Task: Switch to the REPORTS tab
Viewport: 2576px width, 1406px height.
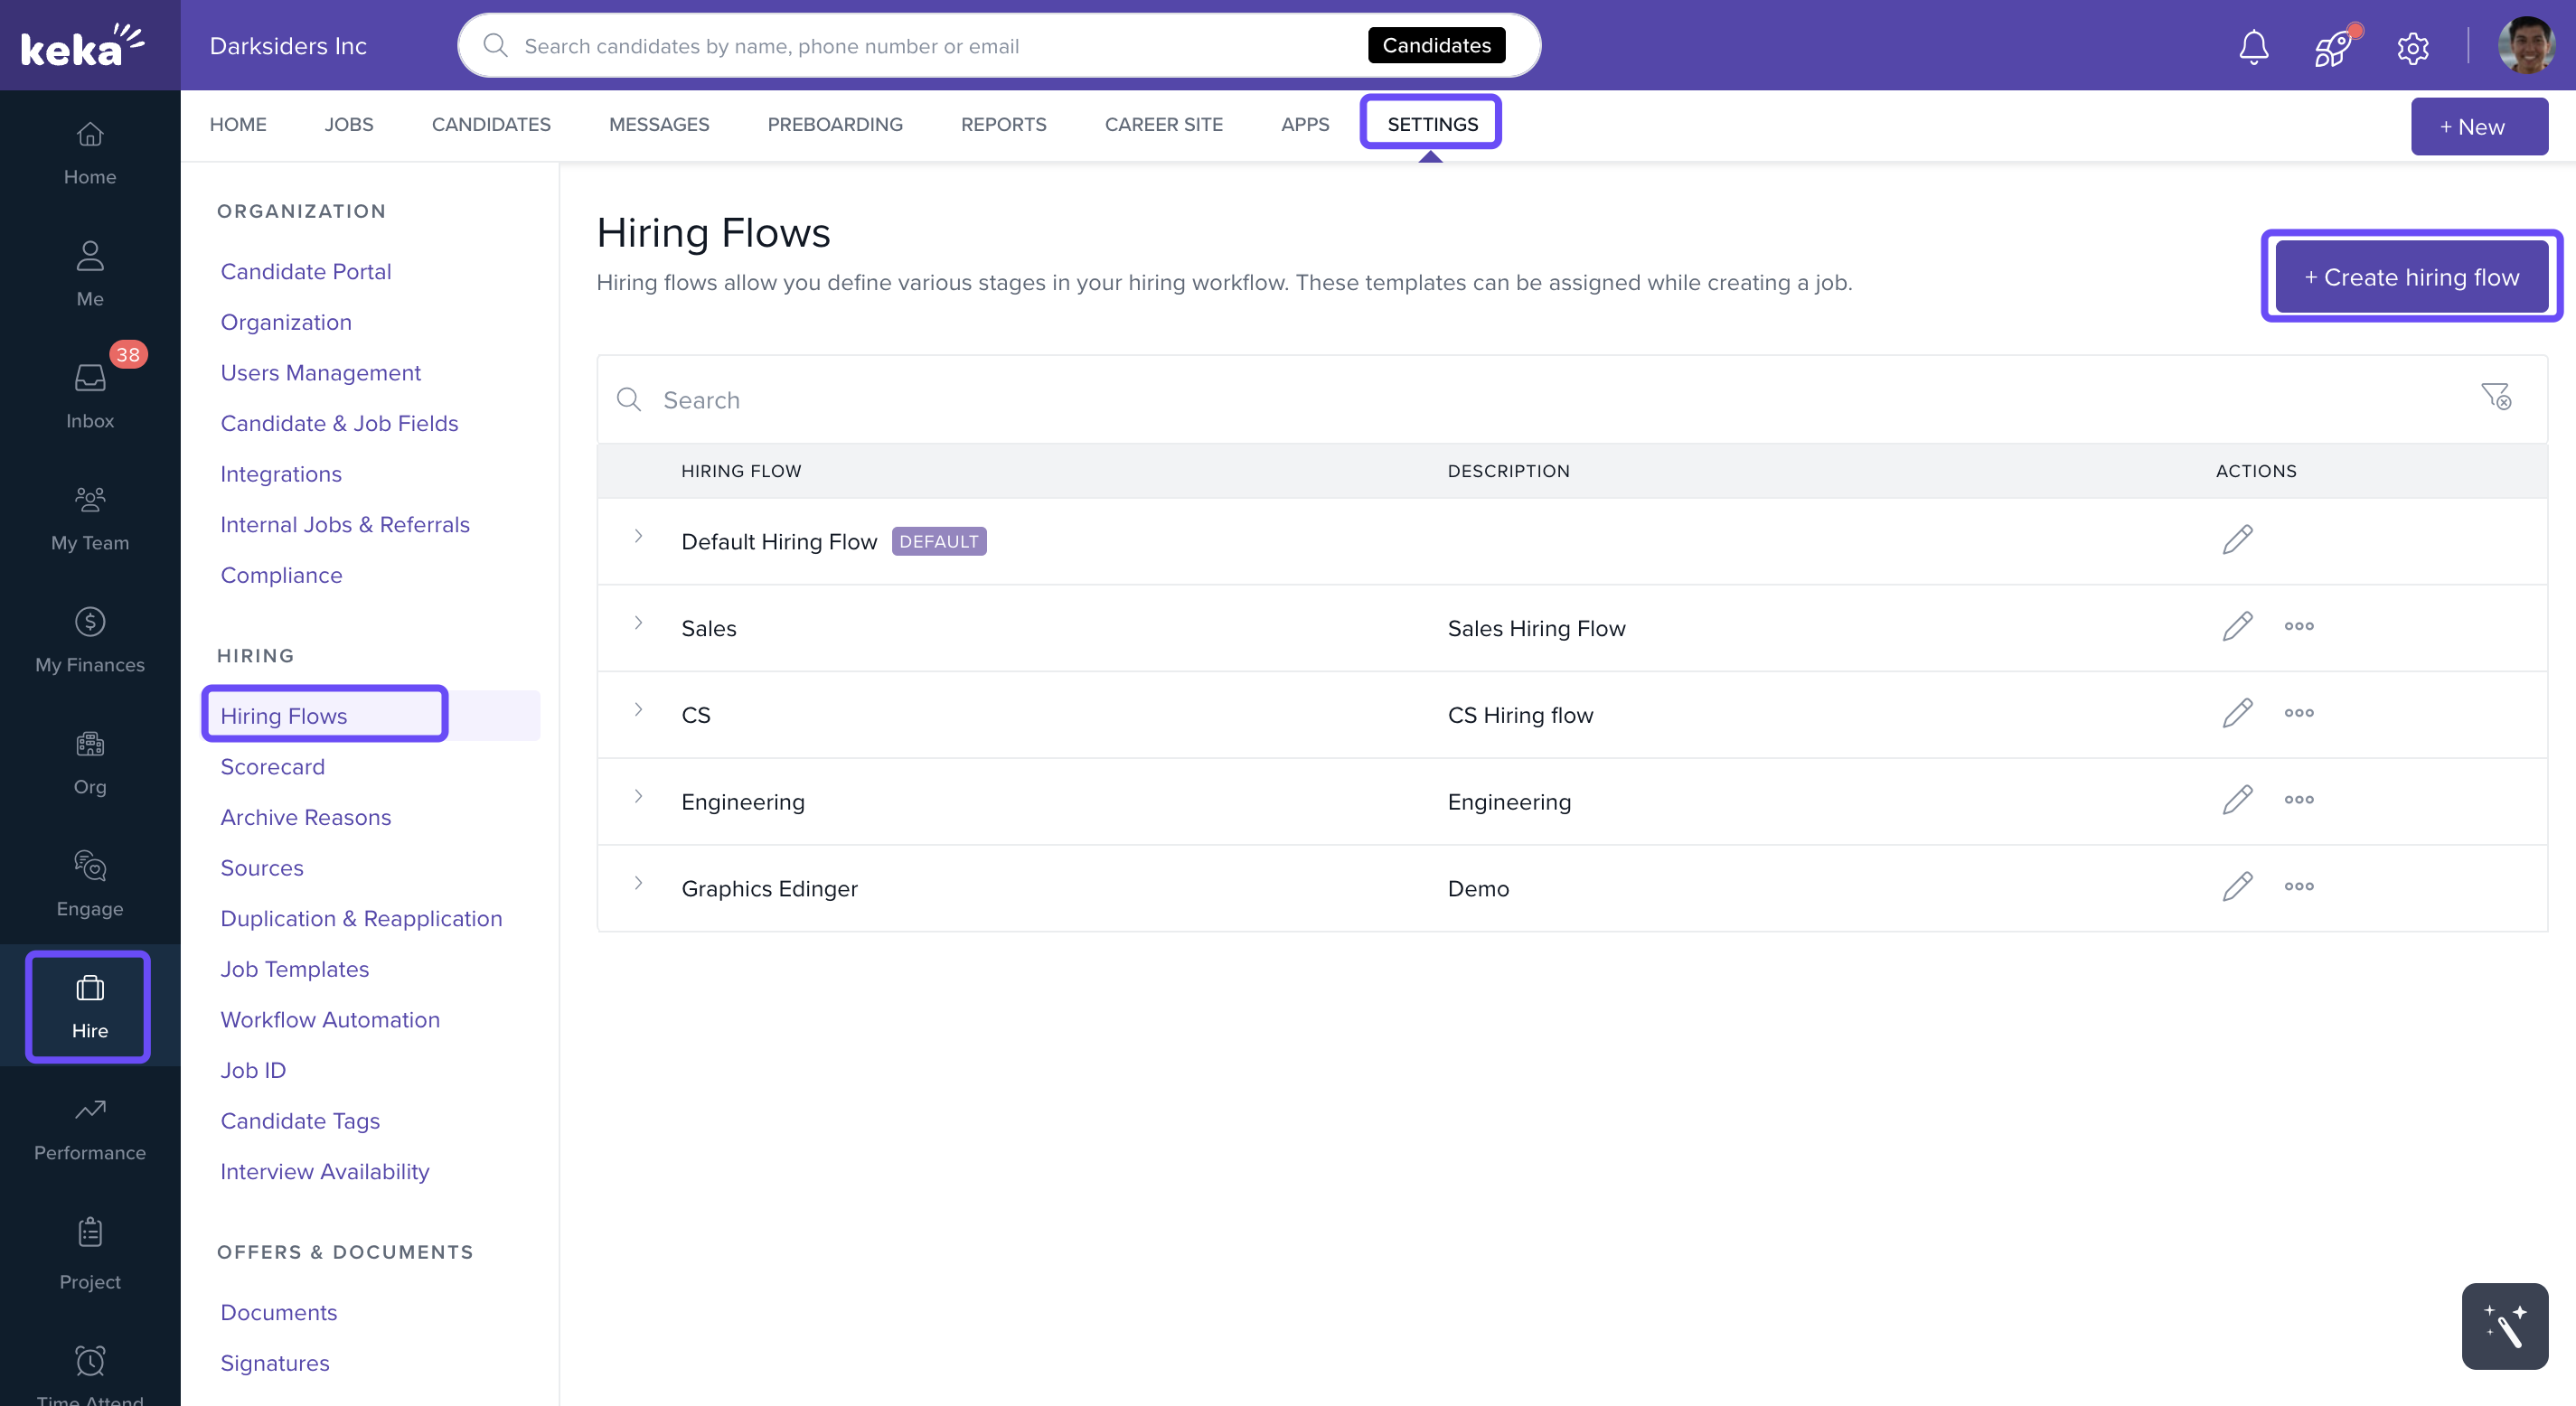Action: tap(1003, 124)
